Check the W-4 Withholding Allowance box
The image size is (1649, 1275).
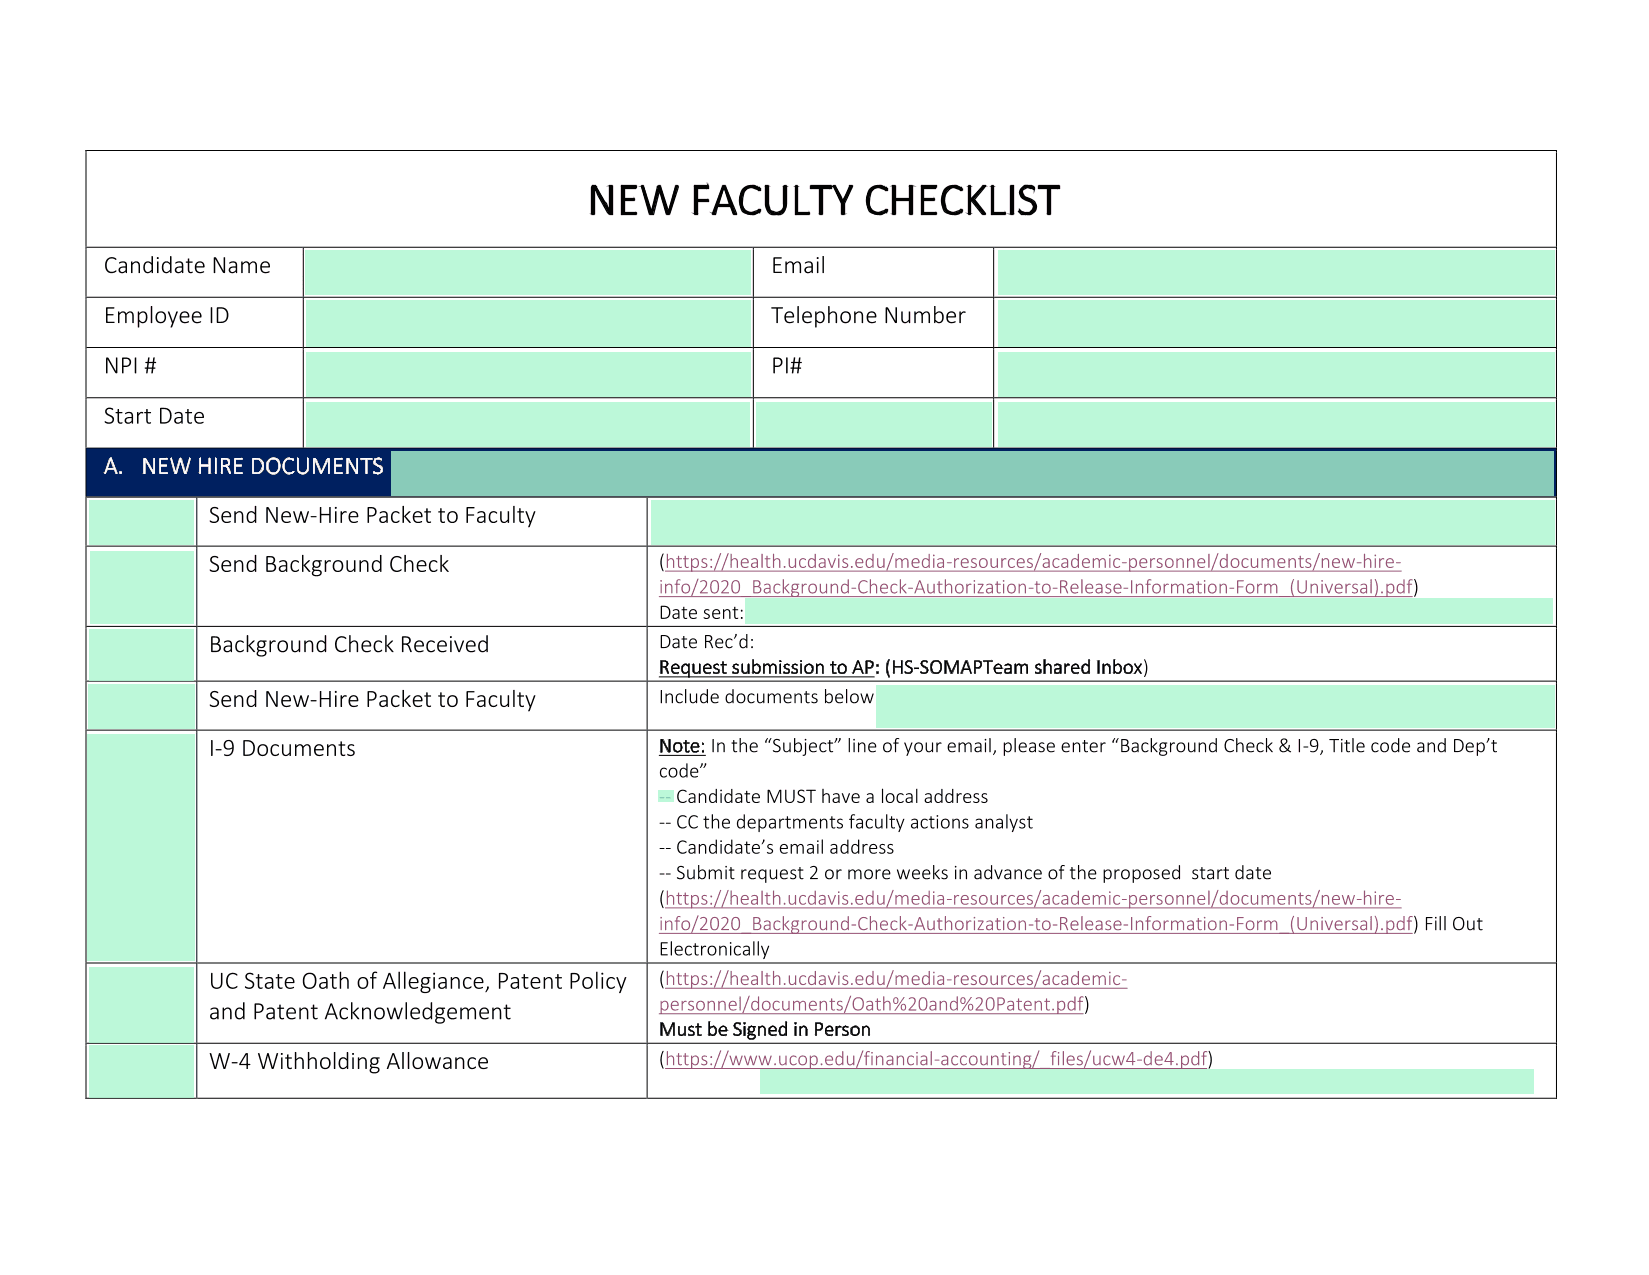coord(141,1070)
